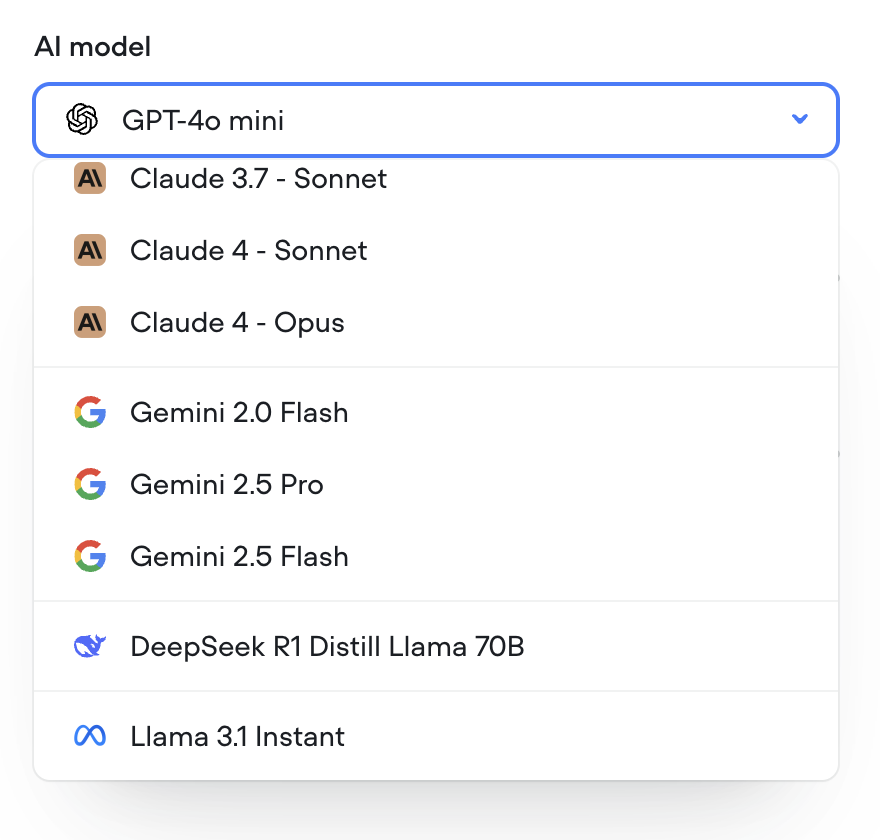
Task: Click the Google icon beside Gemini 2.0 Flash
Action: tap(89, 412)
